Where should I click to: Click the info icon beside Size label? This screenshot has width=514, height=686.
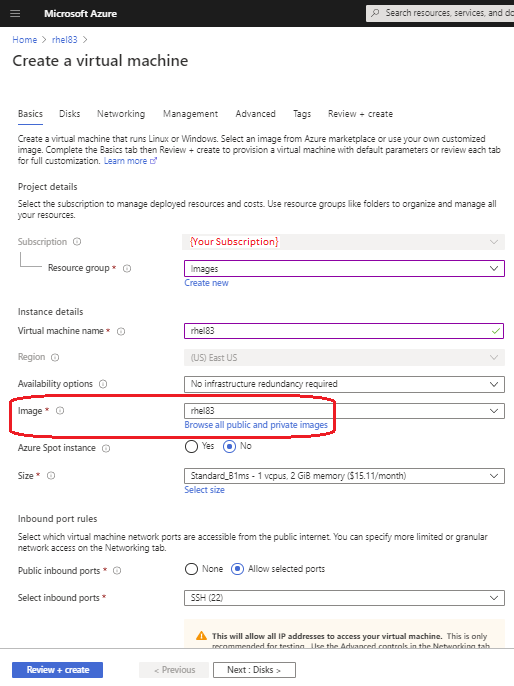tap(51, 476)
